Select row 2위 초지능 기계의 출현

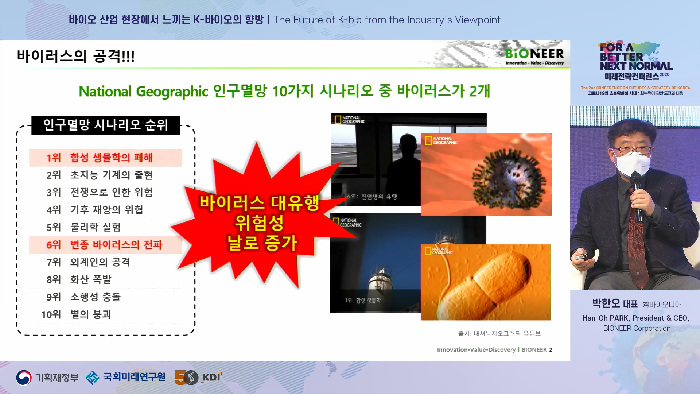pyautogui.click(x=105, y=175)
